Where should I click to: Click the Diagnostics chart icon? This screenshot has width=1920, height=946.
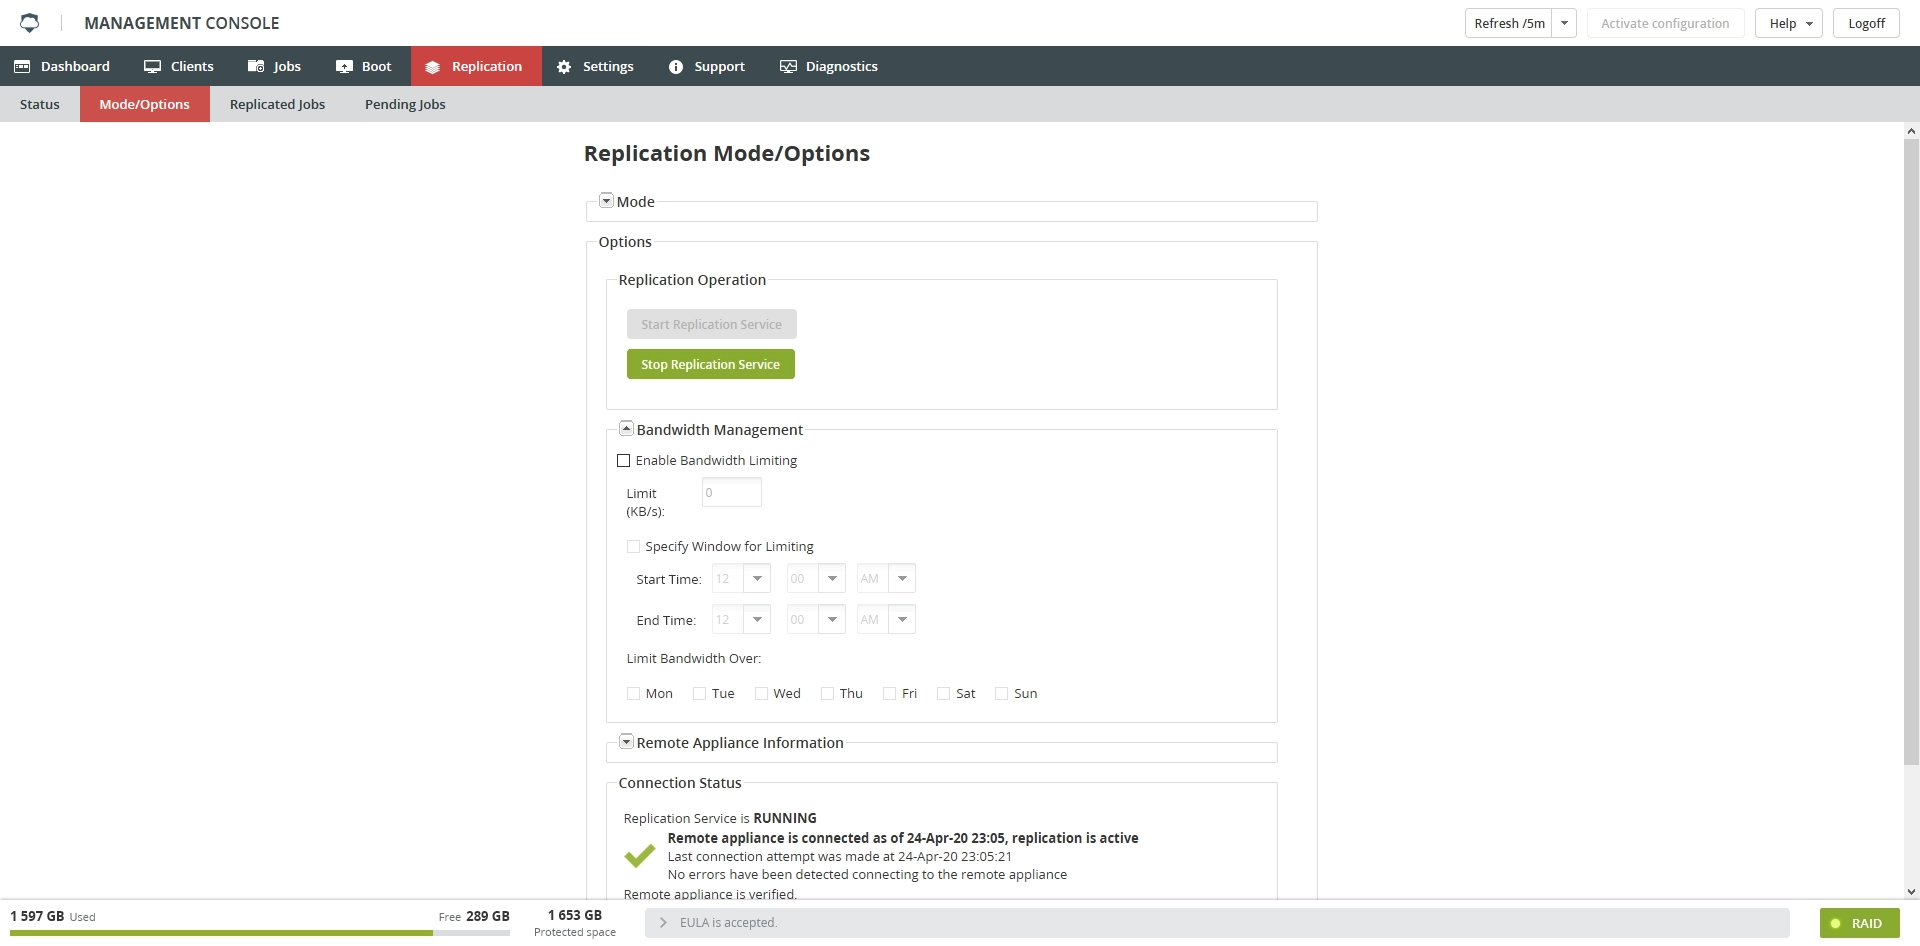(x=788, y=66)
